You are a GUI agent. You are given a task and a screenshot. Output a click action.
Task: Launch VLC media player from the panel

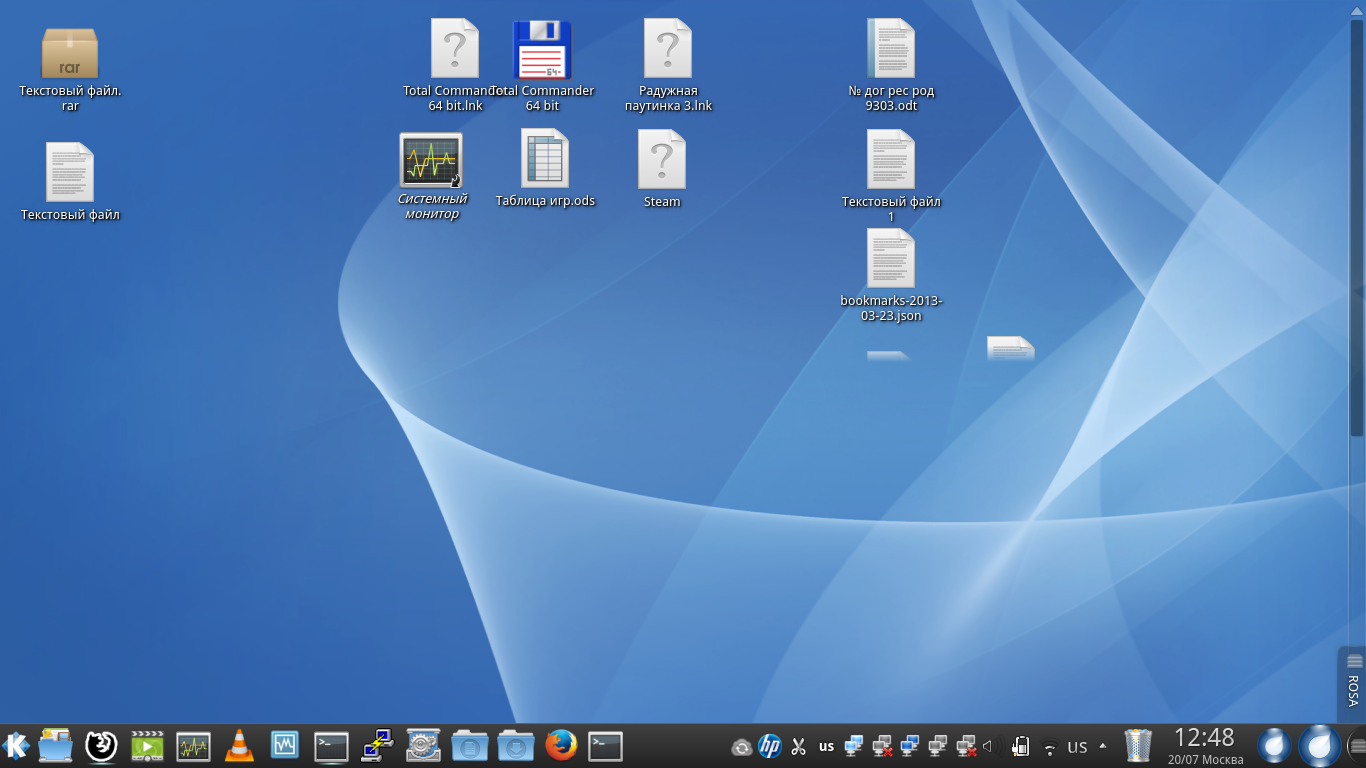(239, 746)
